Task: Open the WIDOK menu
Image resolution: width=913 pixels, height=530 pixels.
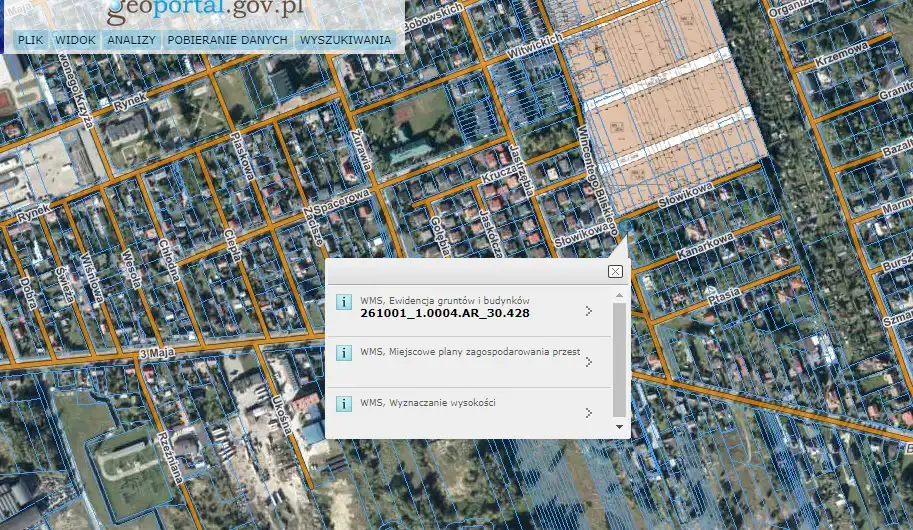Action: pos(76,40)
